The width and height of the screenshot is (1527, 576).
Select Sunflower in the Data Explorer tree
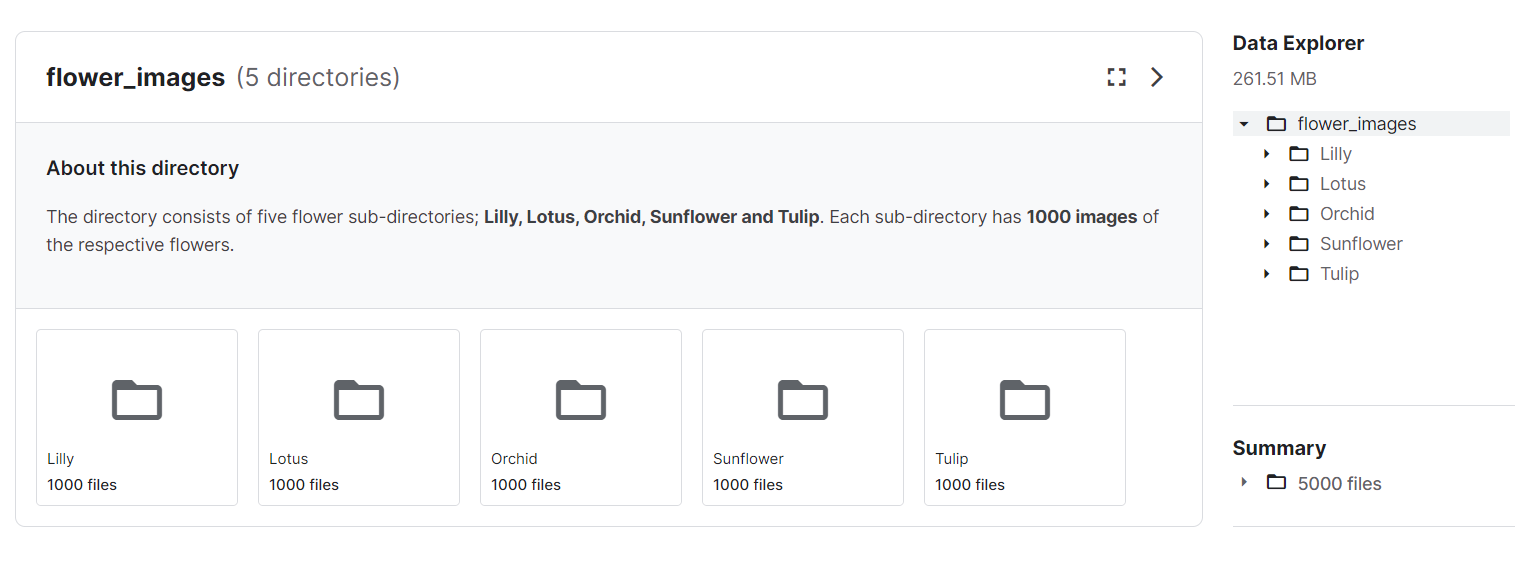point(1361,244)
